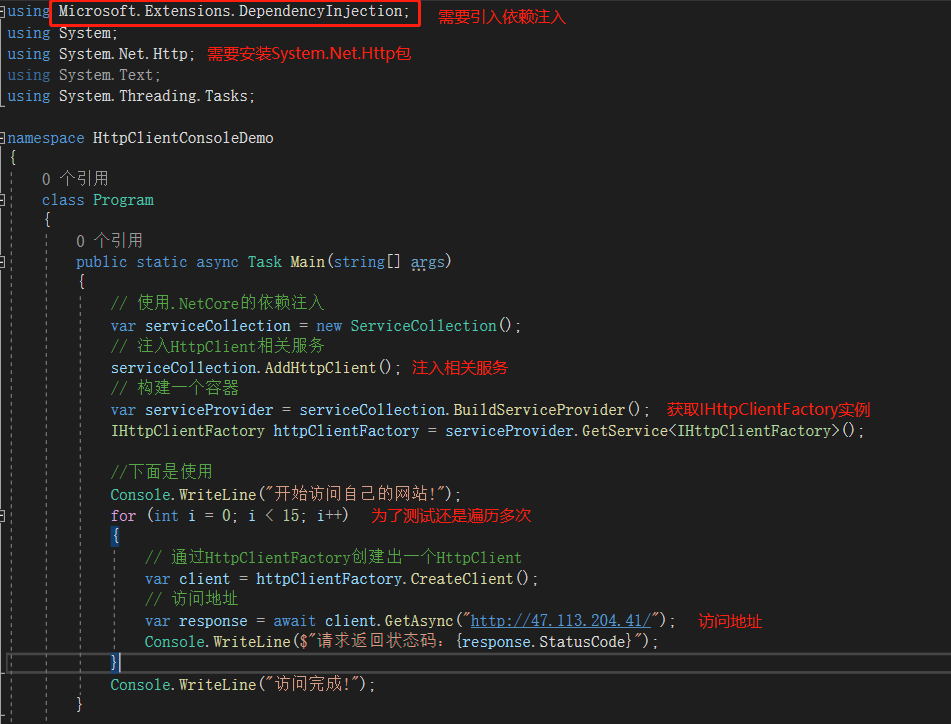Click the highlighted closing brace of the for loop

(x=114, y=662)
